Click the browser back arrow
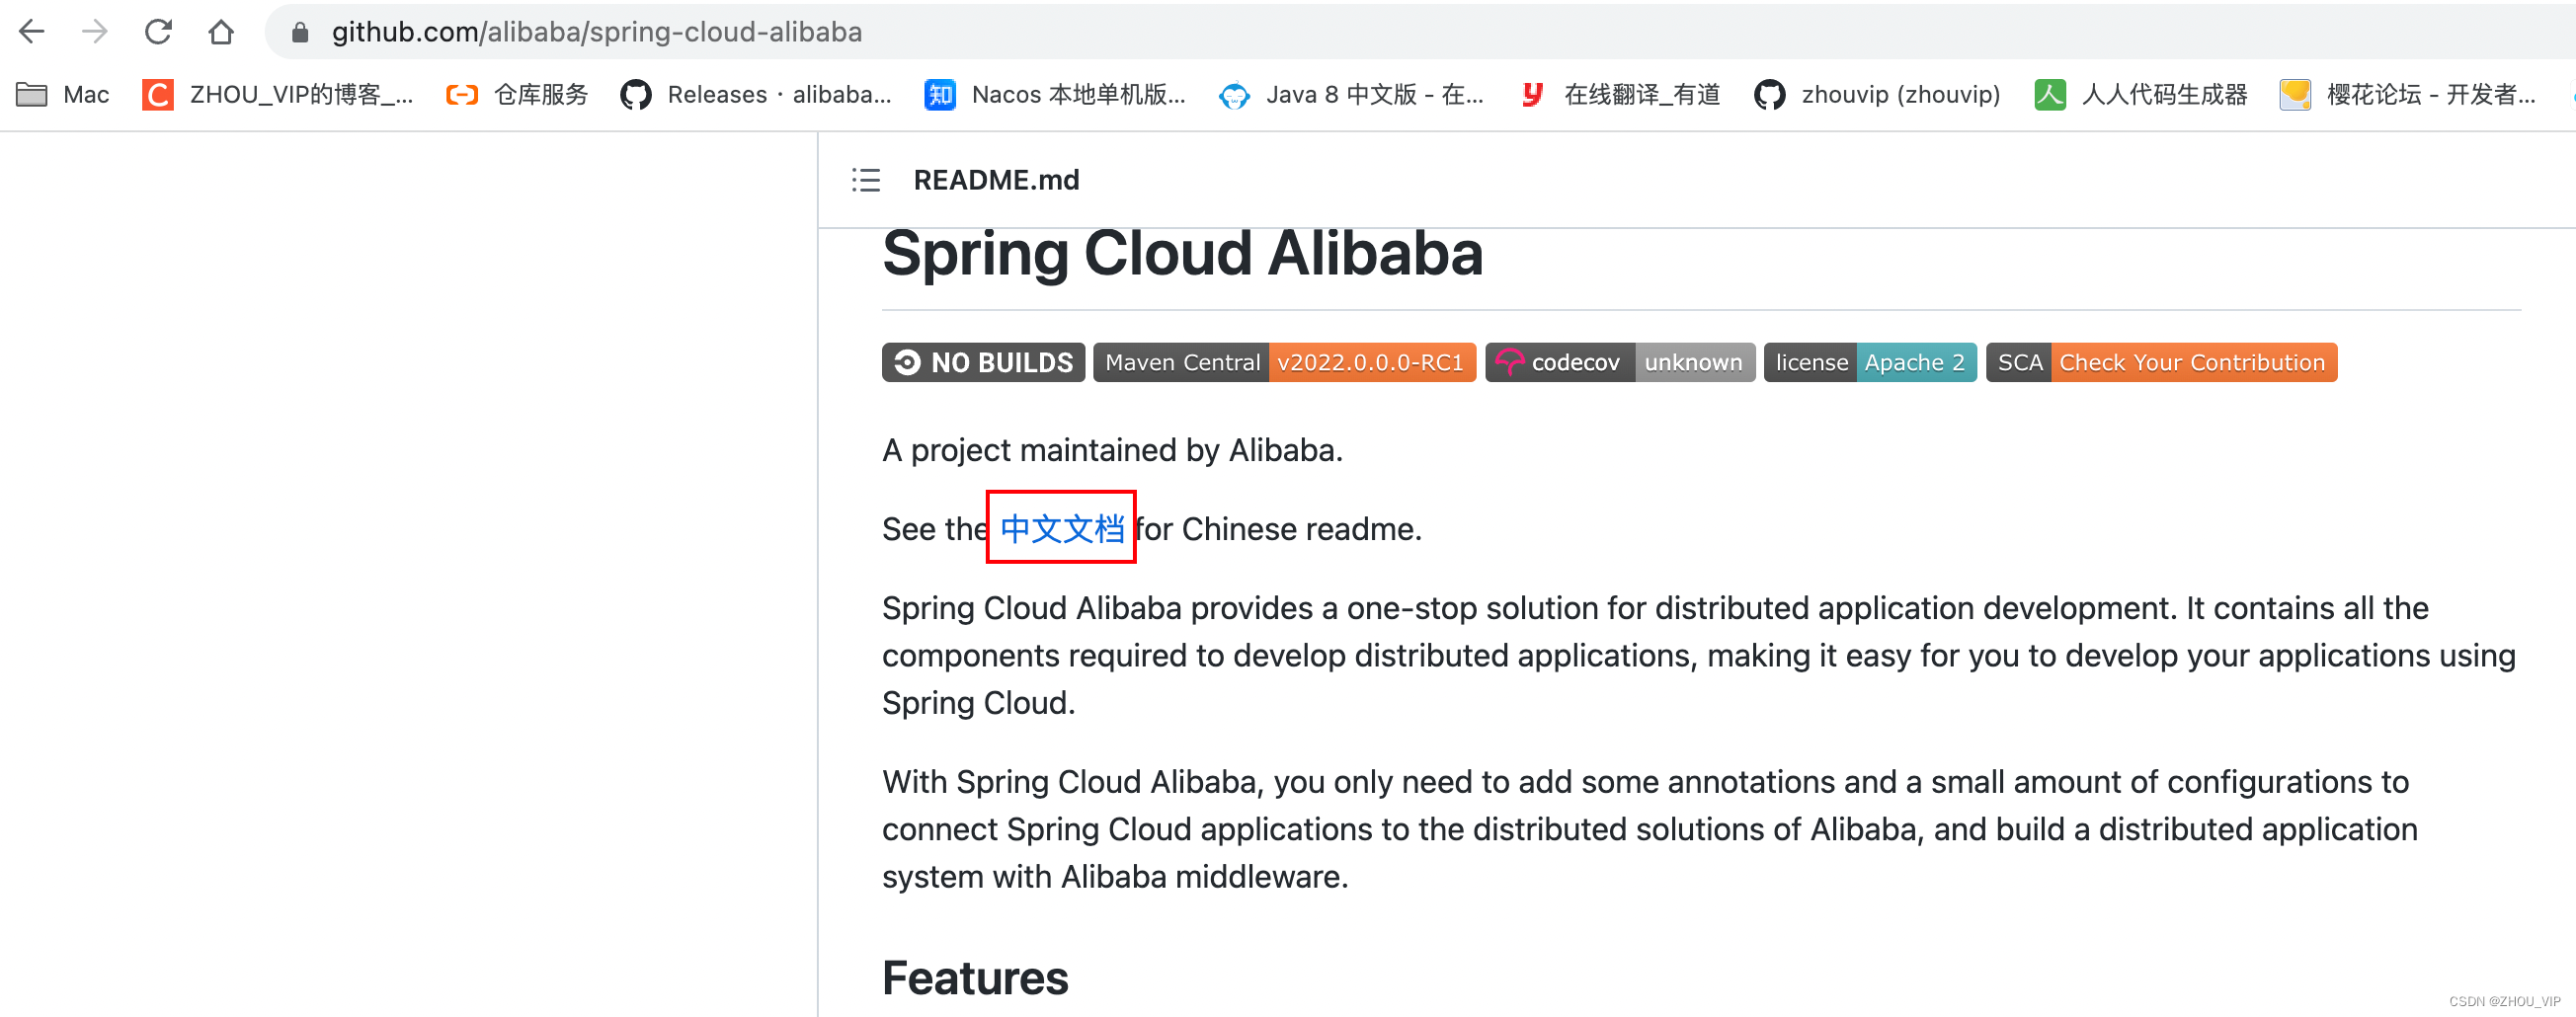This screenshot has height=1017, width=2576. (x=32, y=32)
